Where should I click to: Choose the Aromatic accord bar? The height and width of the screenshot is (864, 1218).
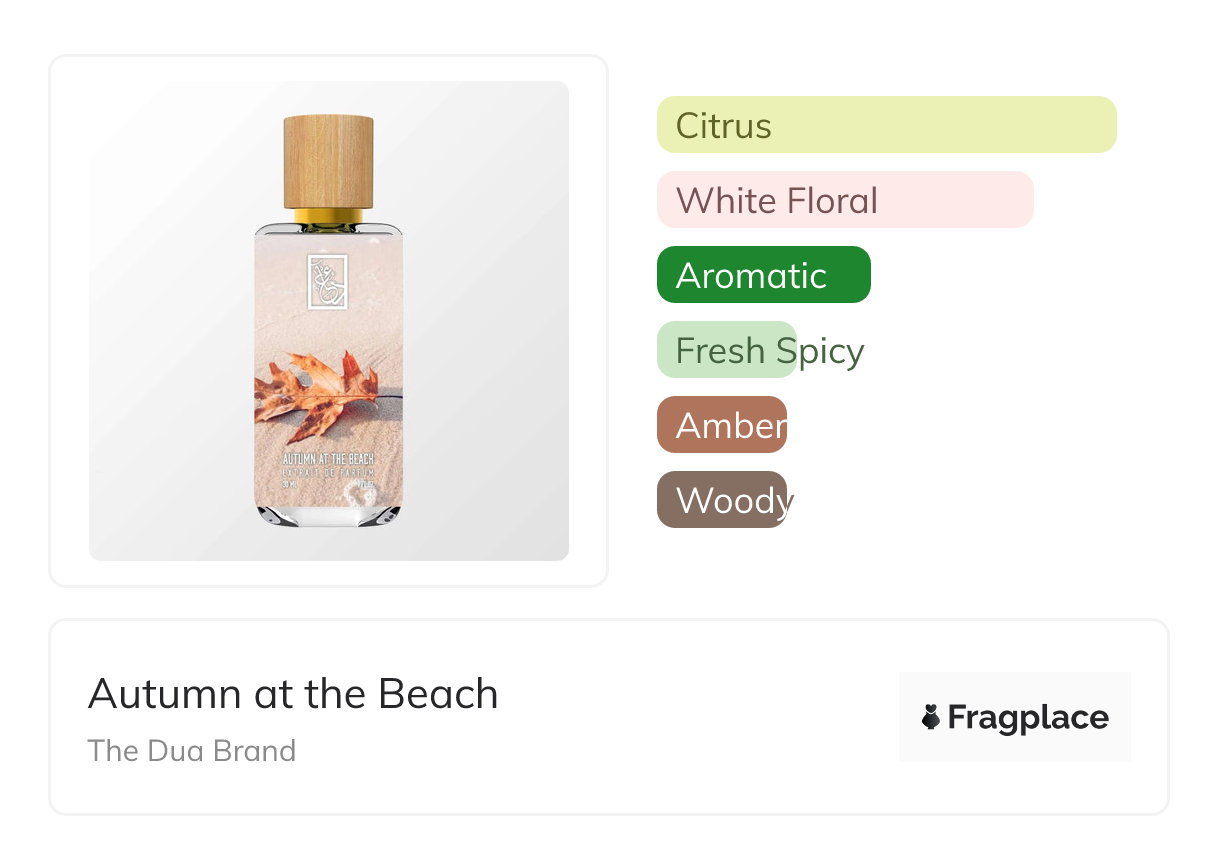(x=763, y=275)
